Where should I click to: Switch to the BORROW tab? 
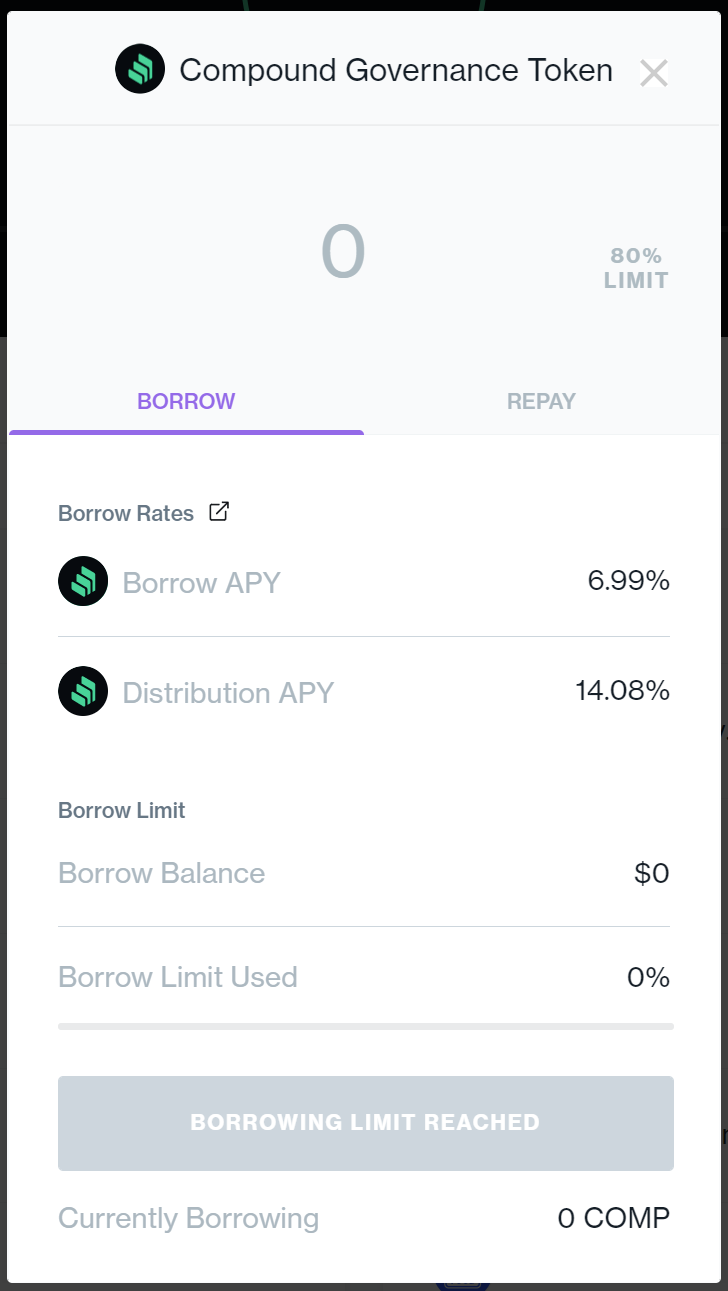point(186,402)
